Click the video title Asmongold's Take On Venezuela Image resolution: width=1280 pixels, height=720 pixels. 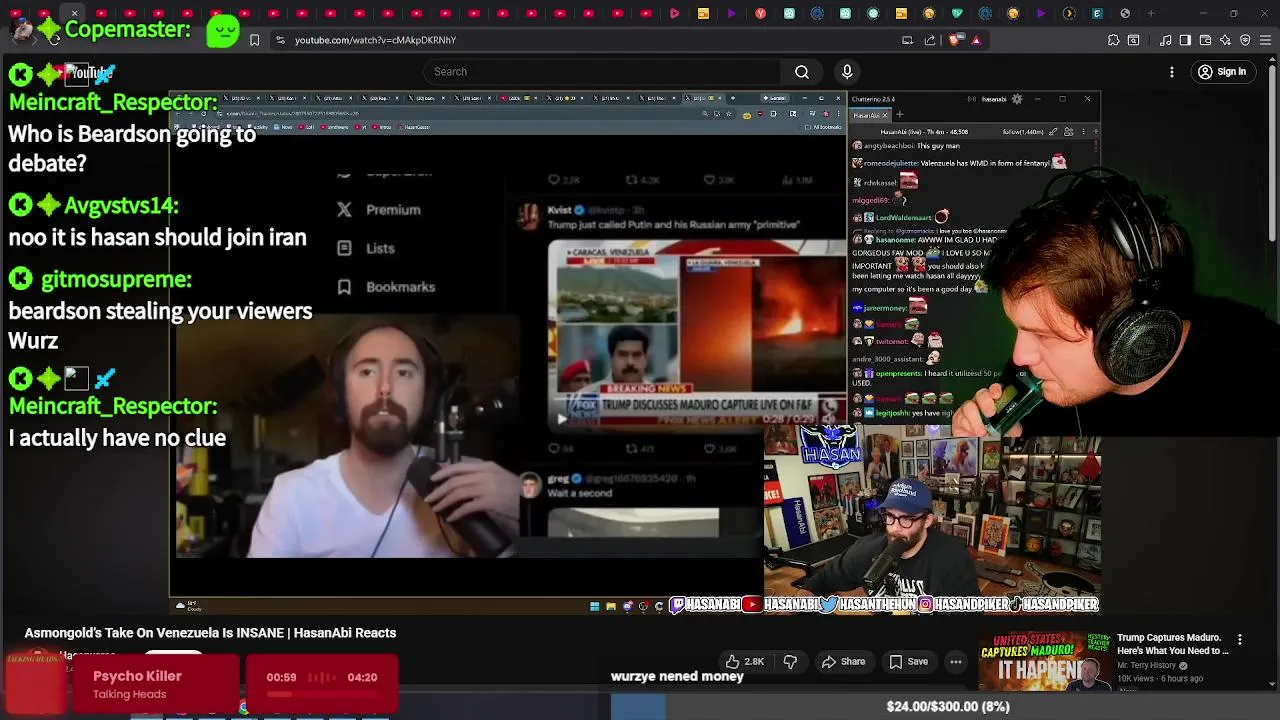point(210,633)
